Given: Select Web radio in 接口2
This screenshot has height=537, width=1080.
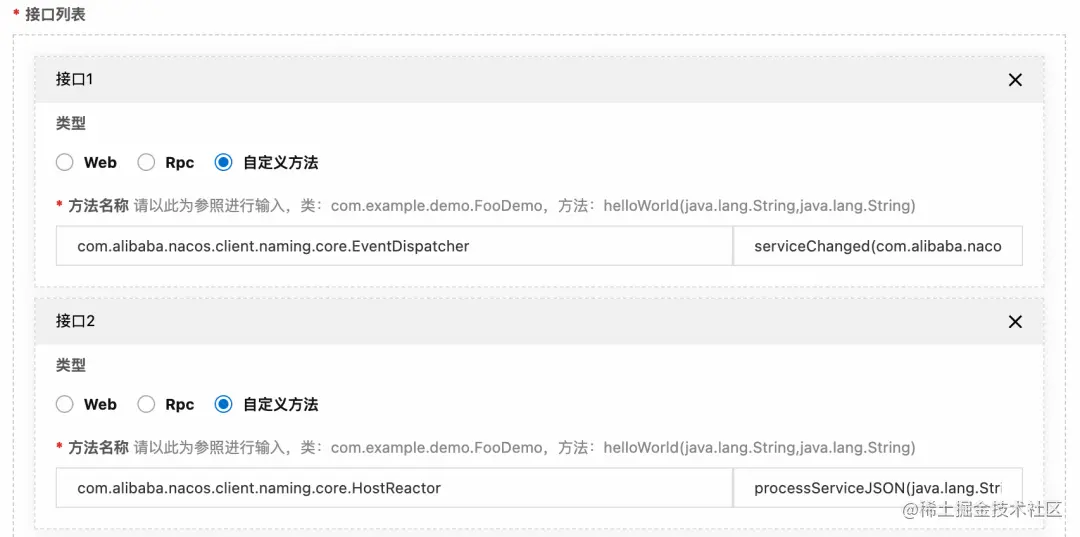Looking at the screenshot, I should point(65,404).
